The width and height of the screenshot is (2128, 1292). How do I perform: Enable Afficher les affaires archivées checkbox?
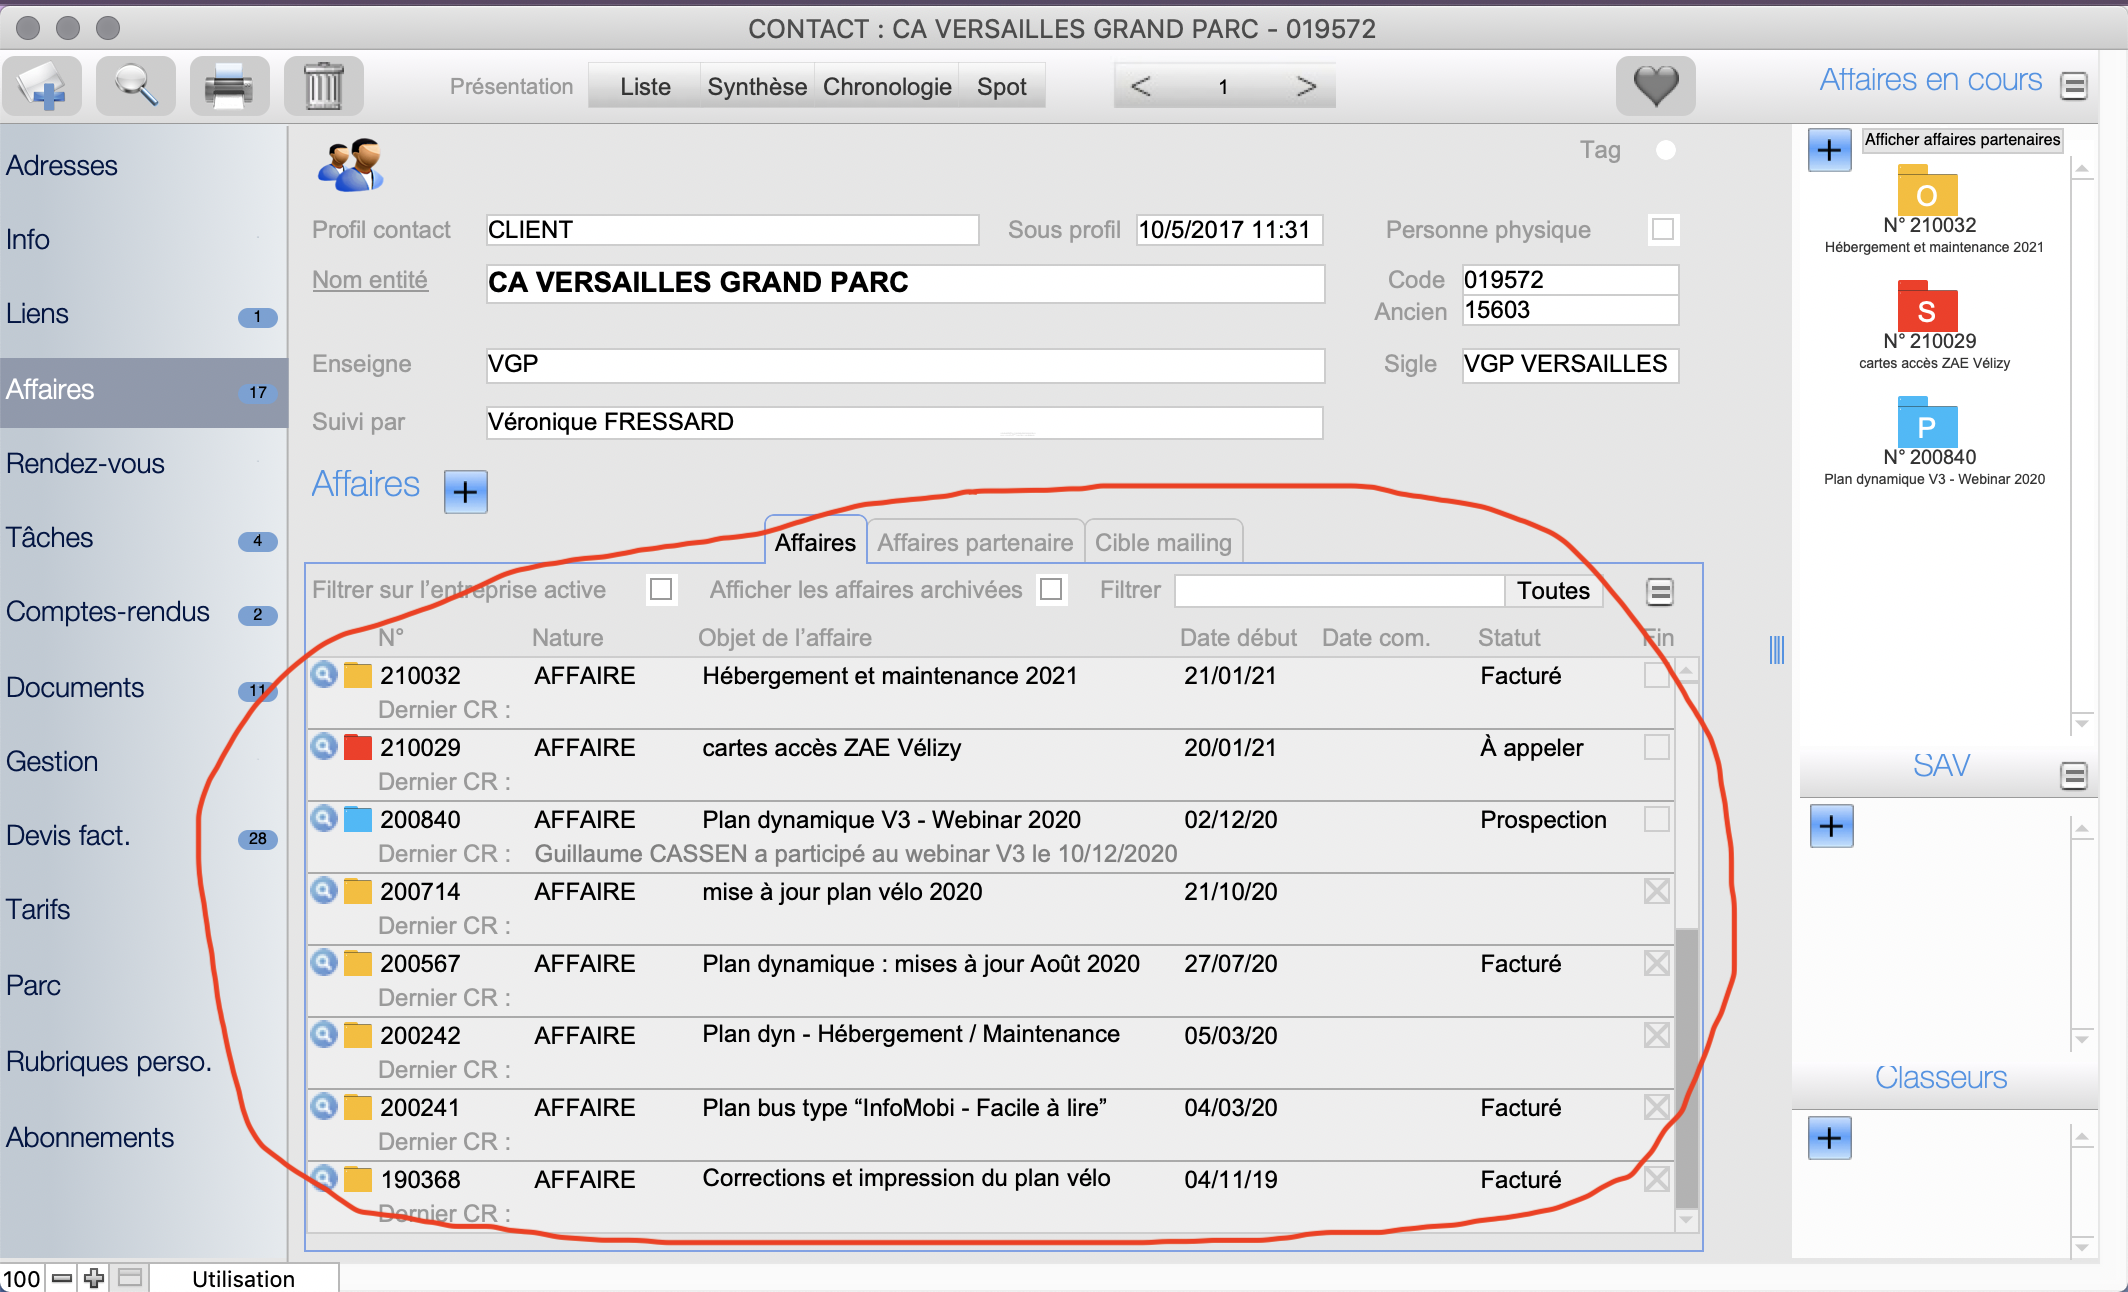(1051, 590)
